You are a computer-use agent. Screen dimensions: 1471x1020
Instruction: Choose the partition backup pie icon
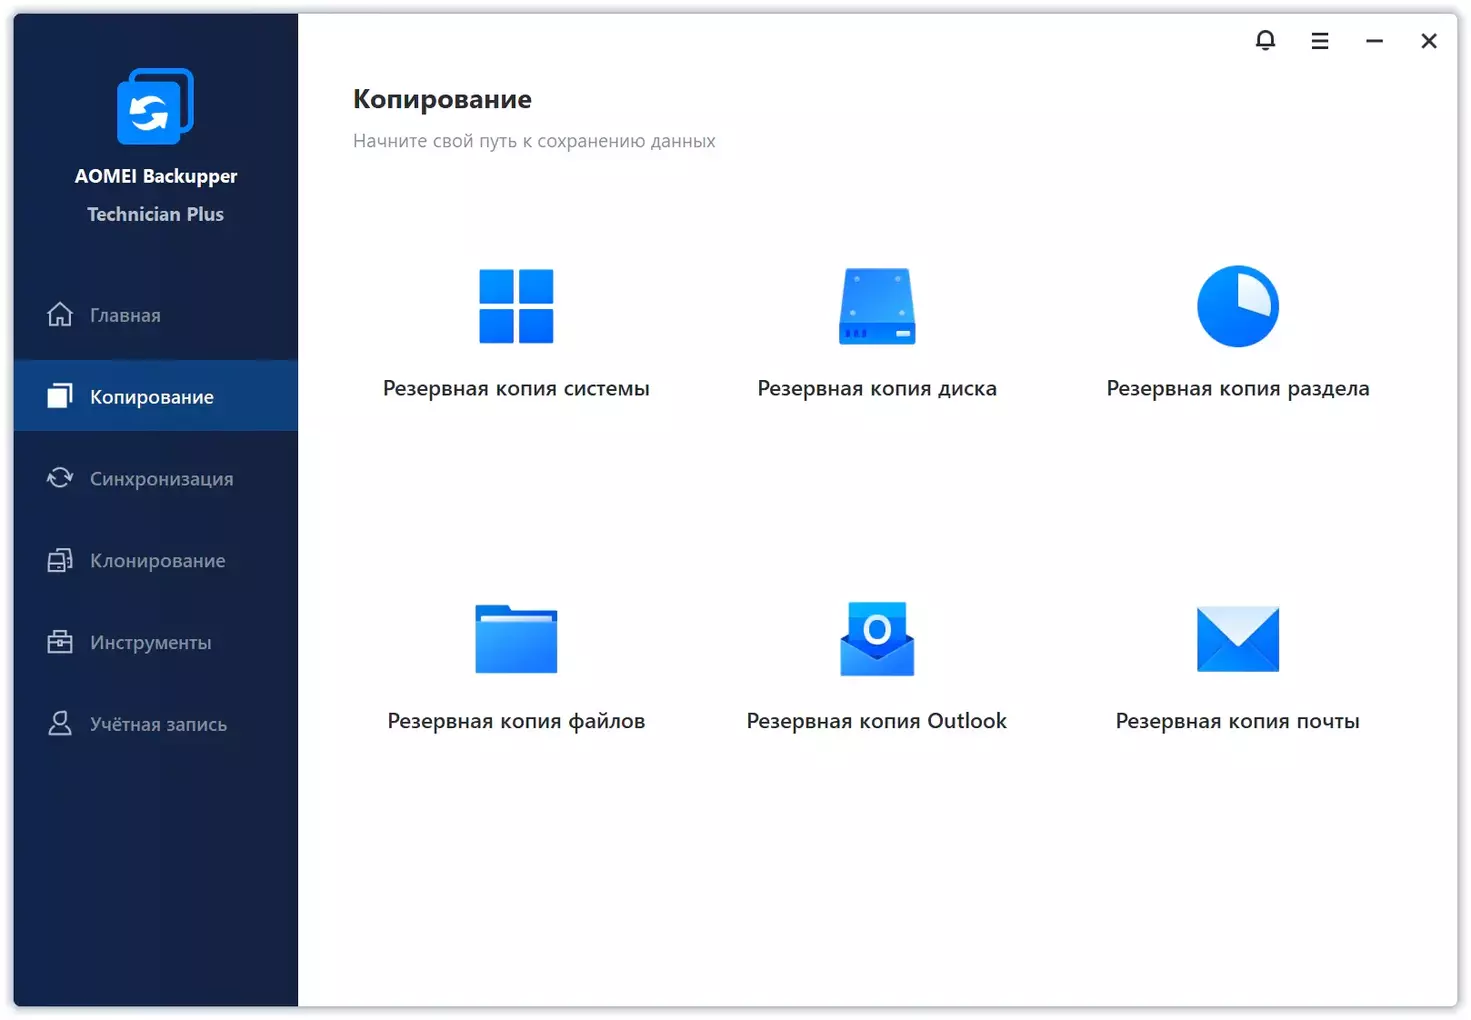coord(1238,306)
